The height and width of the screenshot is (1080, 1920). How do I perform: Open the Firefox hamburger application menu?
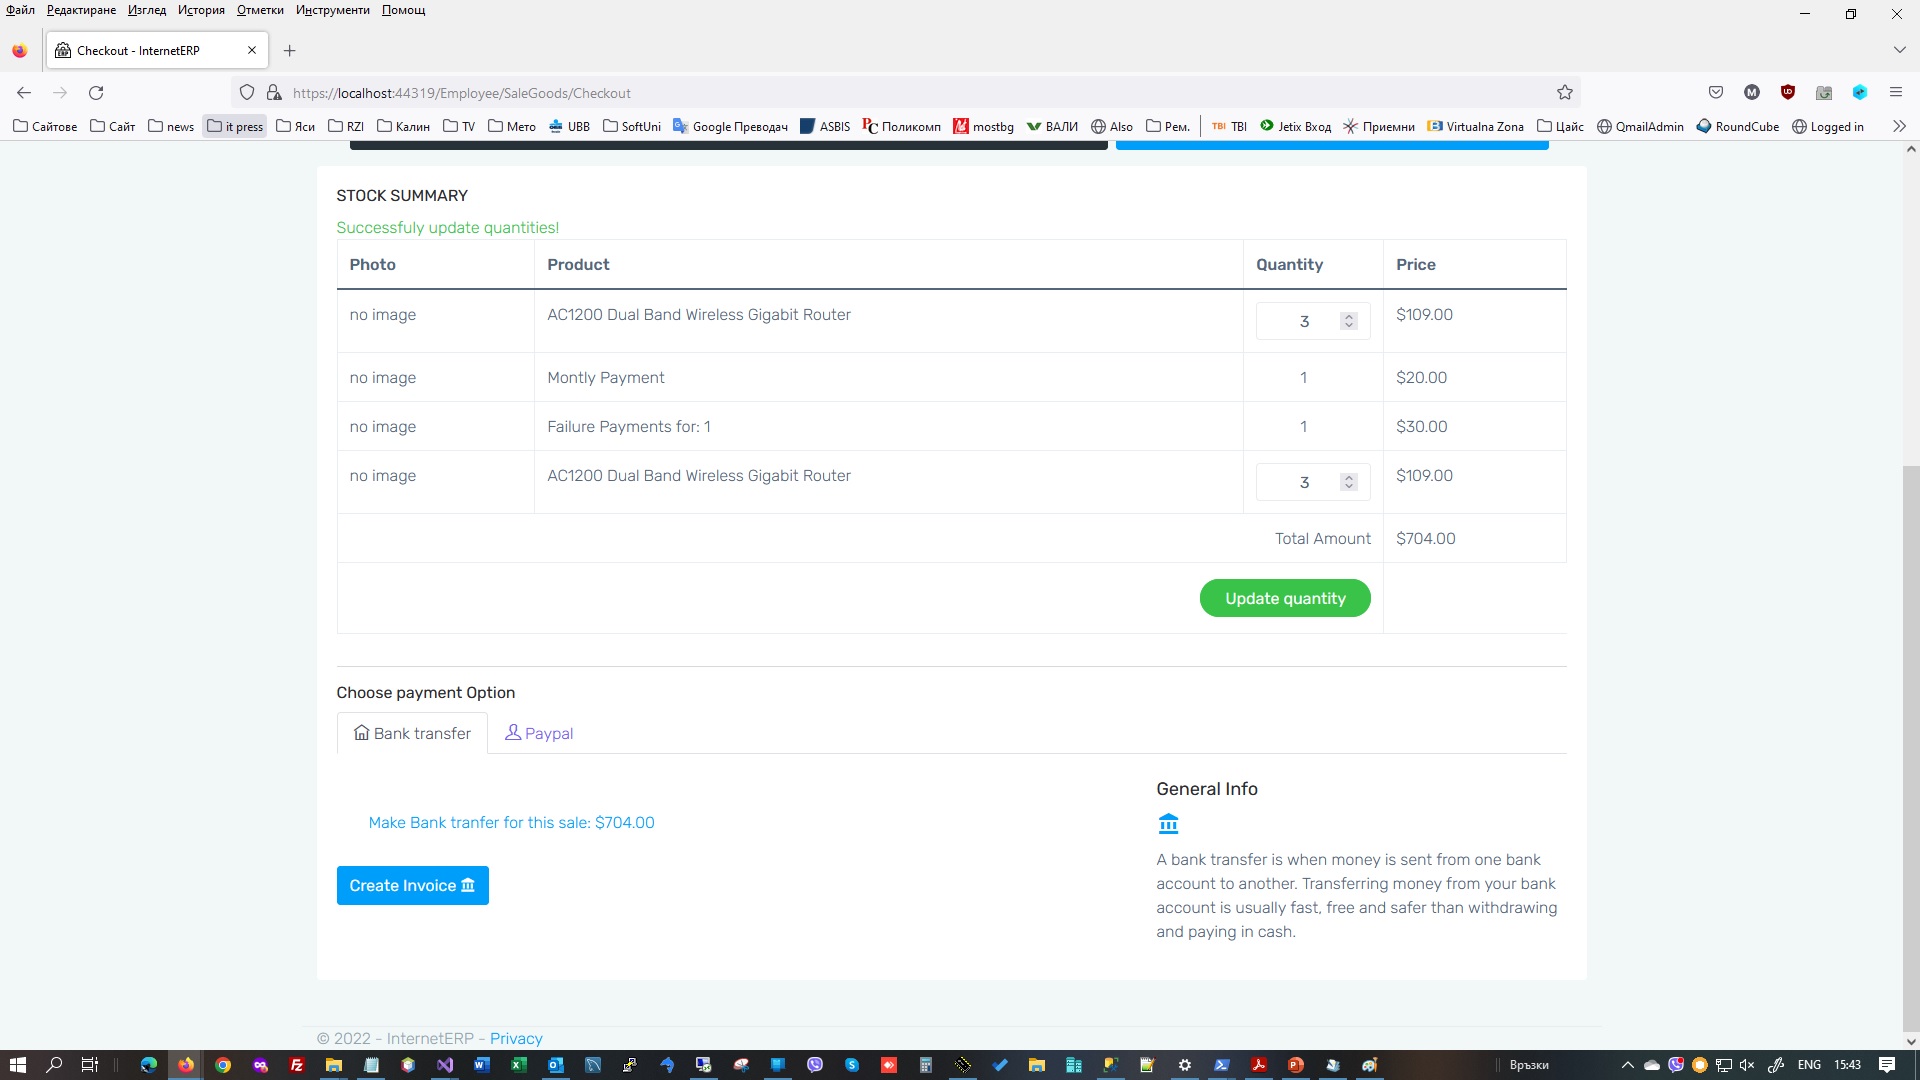coord(1895,93)
